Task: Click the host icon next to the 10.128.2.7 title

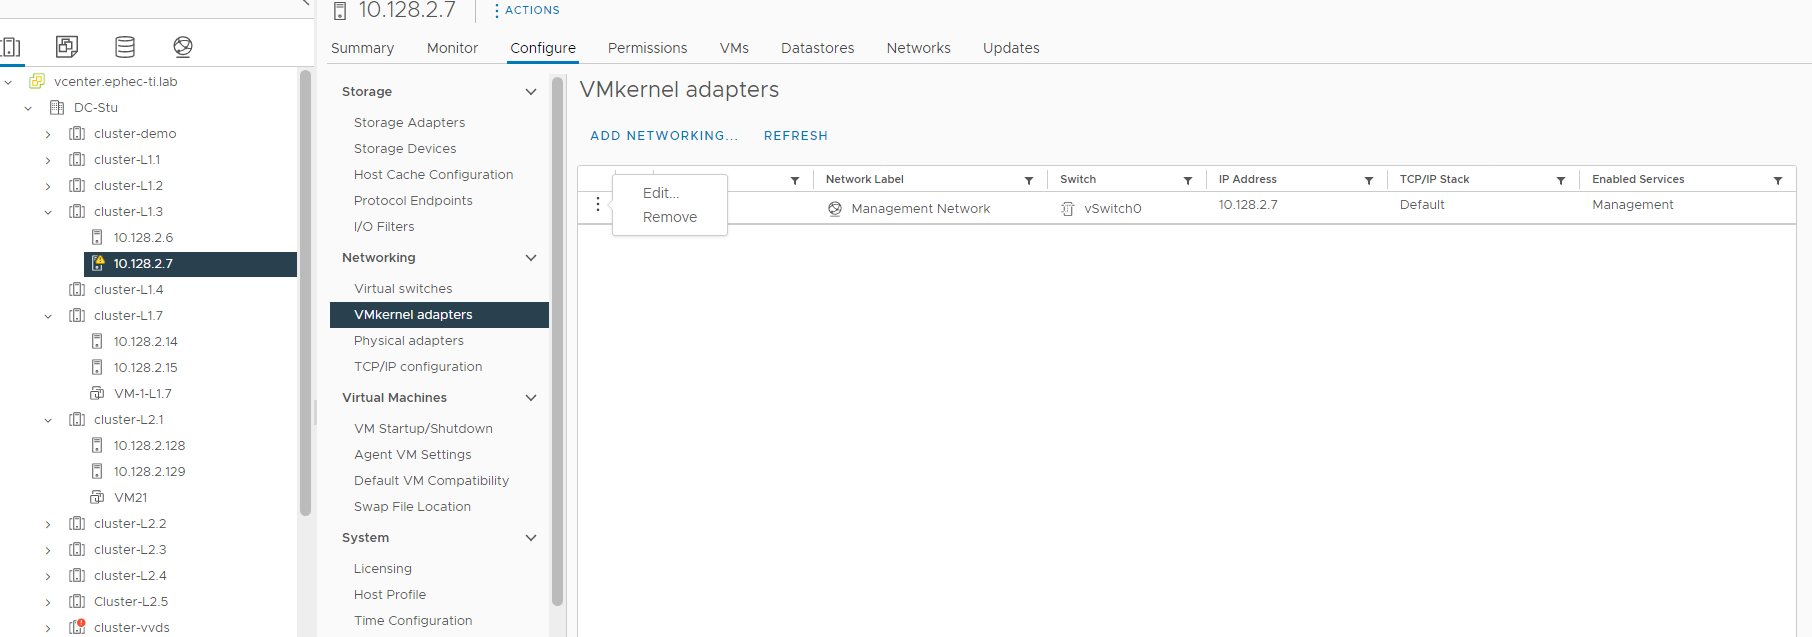Action: (340, 11)
